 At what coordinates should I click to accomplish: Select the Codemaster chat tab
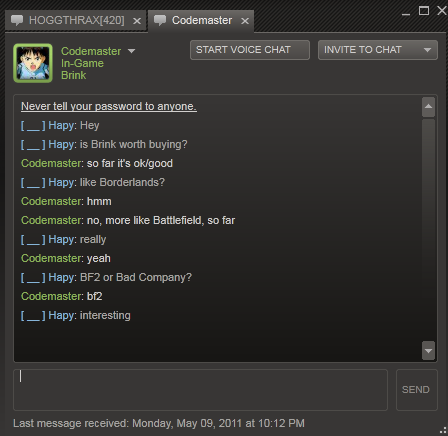pyautogui.click(x=201, y=21)
